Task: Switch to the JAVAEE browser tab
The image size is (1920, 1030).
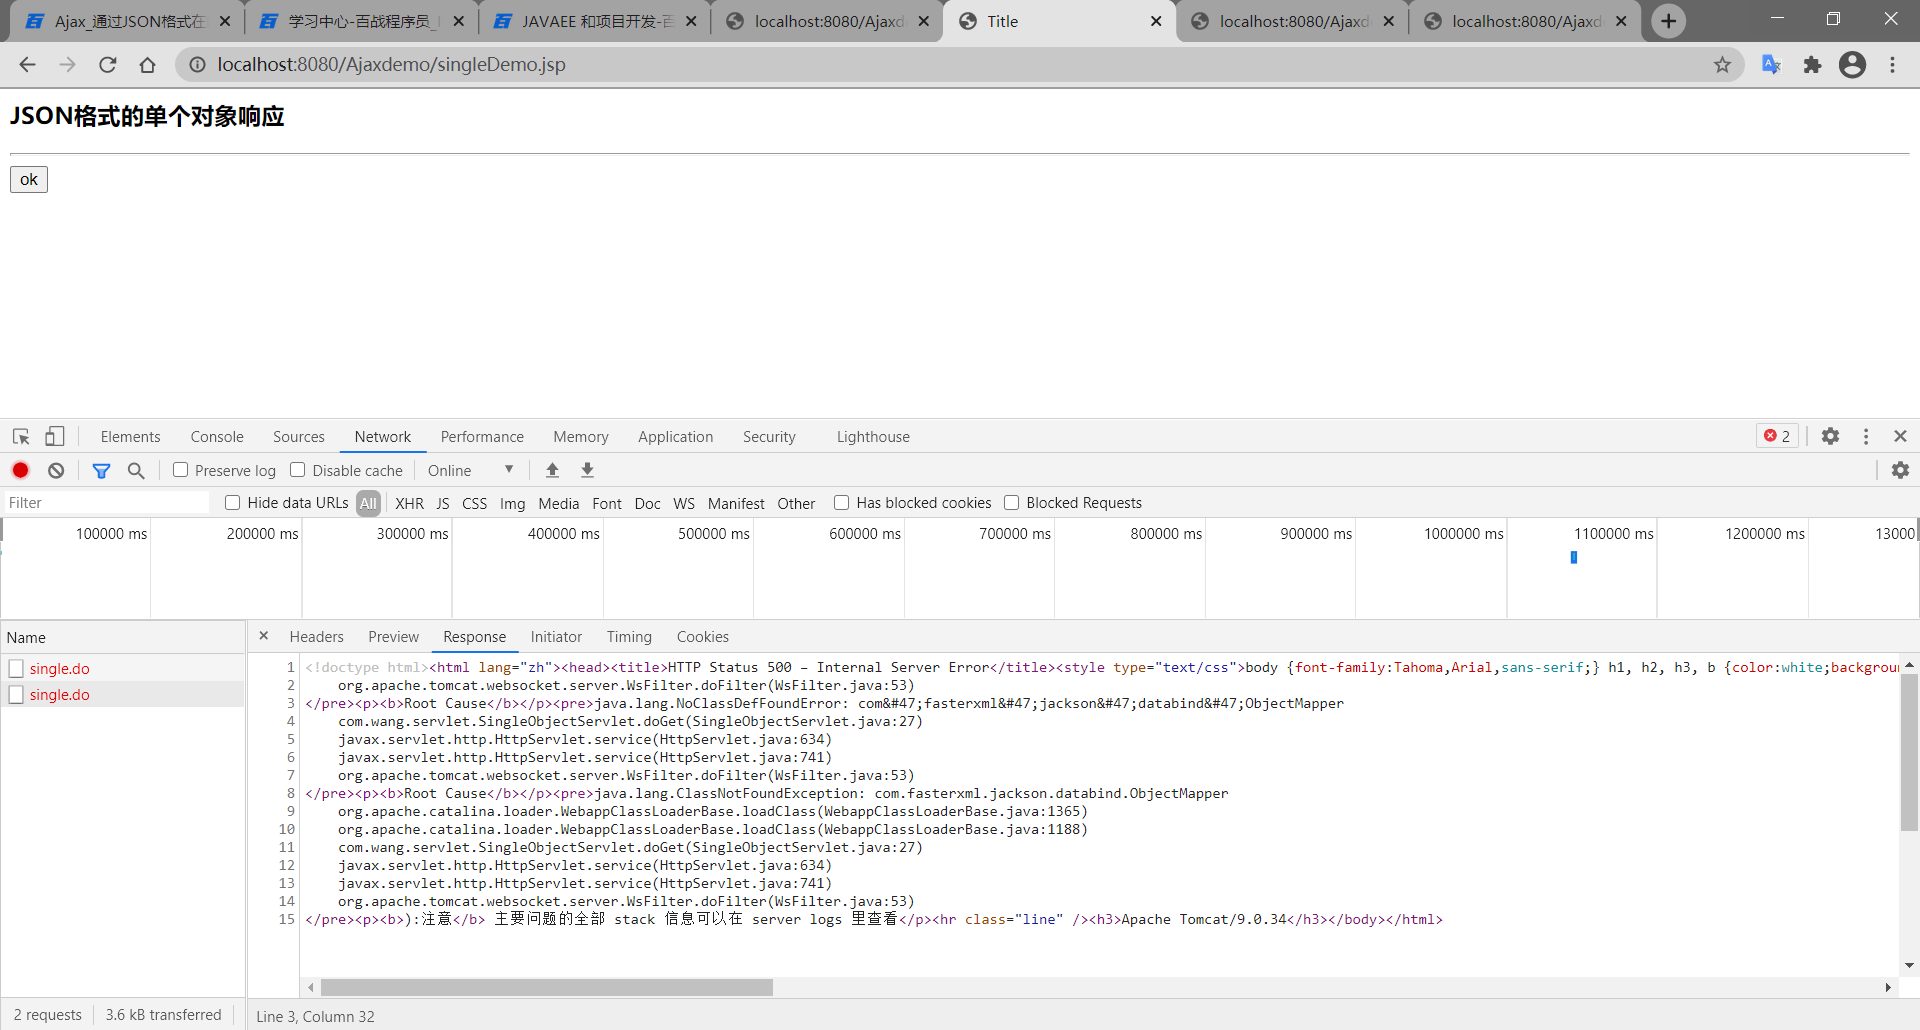Action: tap(595, 21)
